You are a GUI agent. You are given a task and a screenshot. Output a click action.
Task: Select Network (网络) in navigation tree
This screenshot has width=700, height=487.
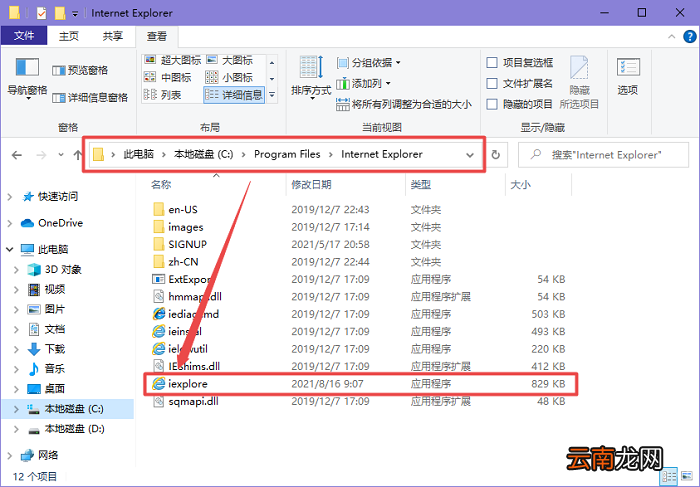tap(48, 455)
